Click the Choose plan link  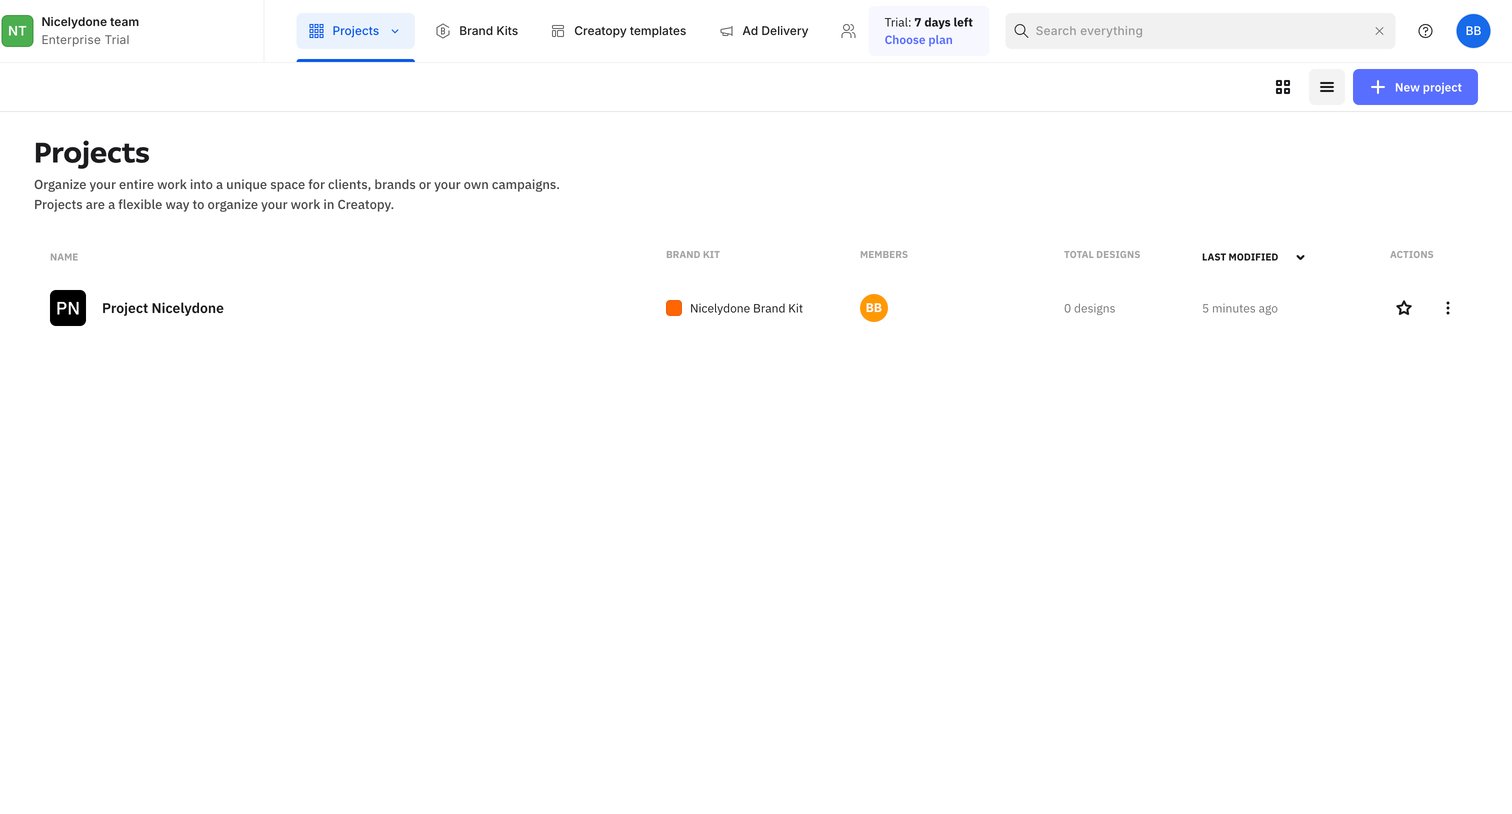918,40
